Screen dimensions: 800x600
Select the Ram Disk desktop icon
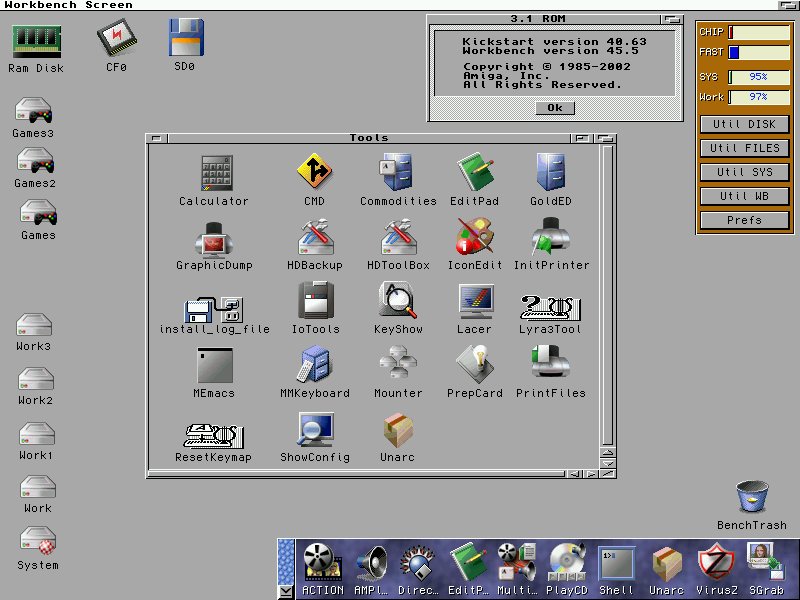point(37,41)
